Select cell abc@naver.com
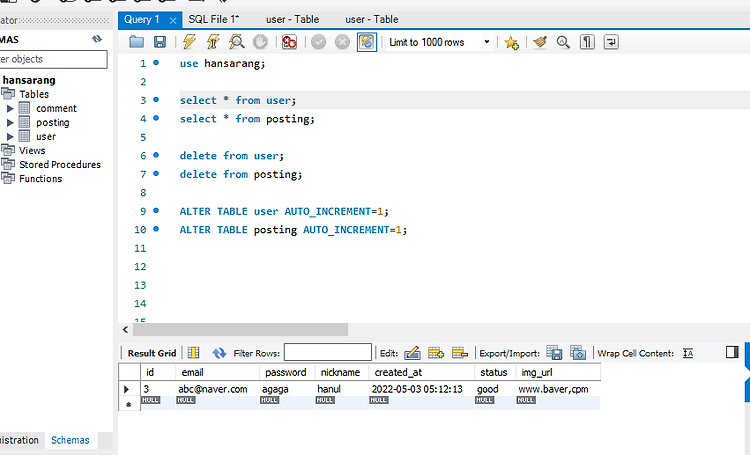 (x=218, y=389)
